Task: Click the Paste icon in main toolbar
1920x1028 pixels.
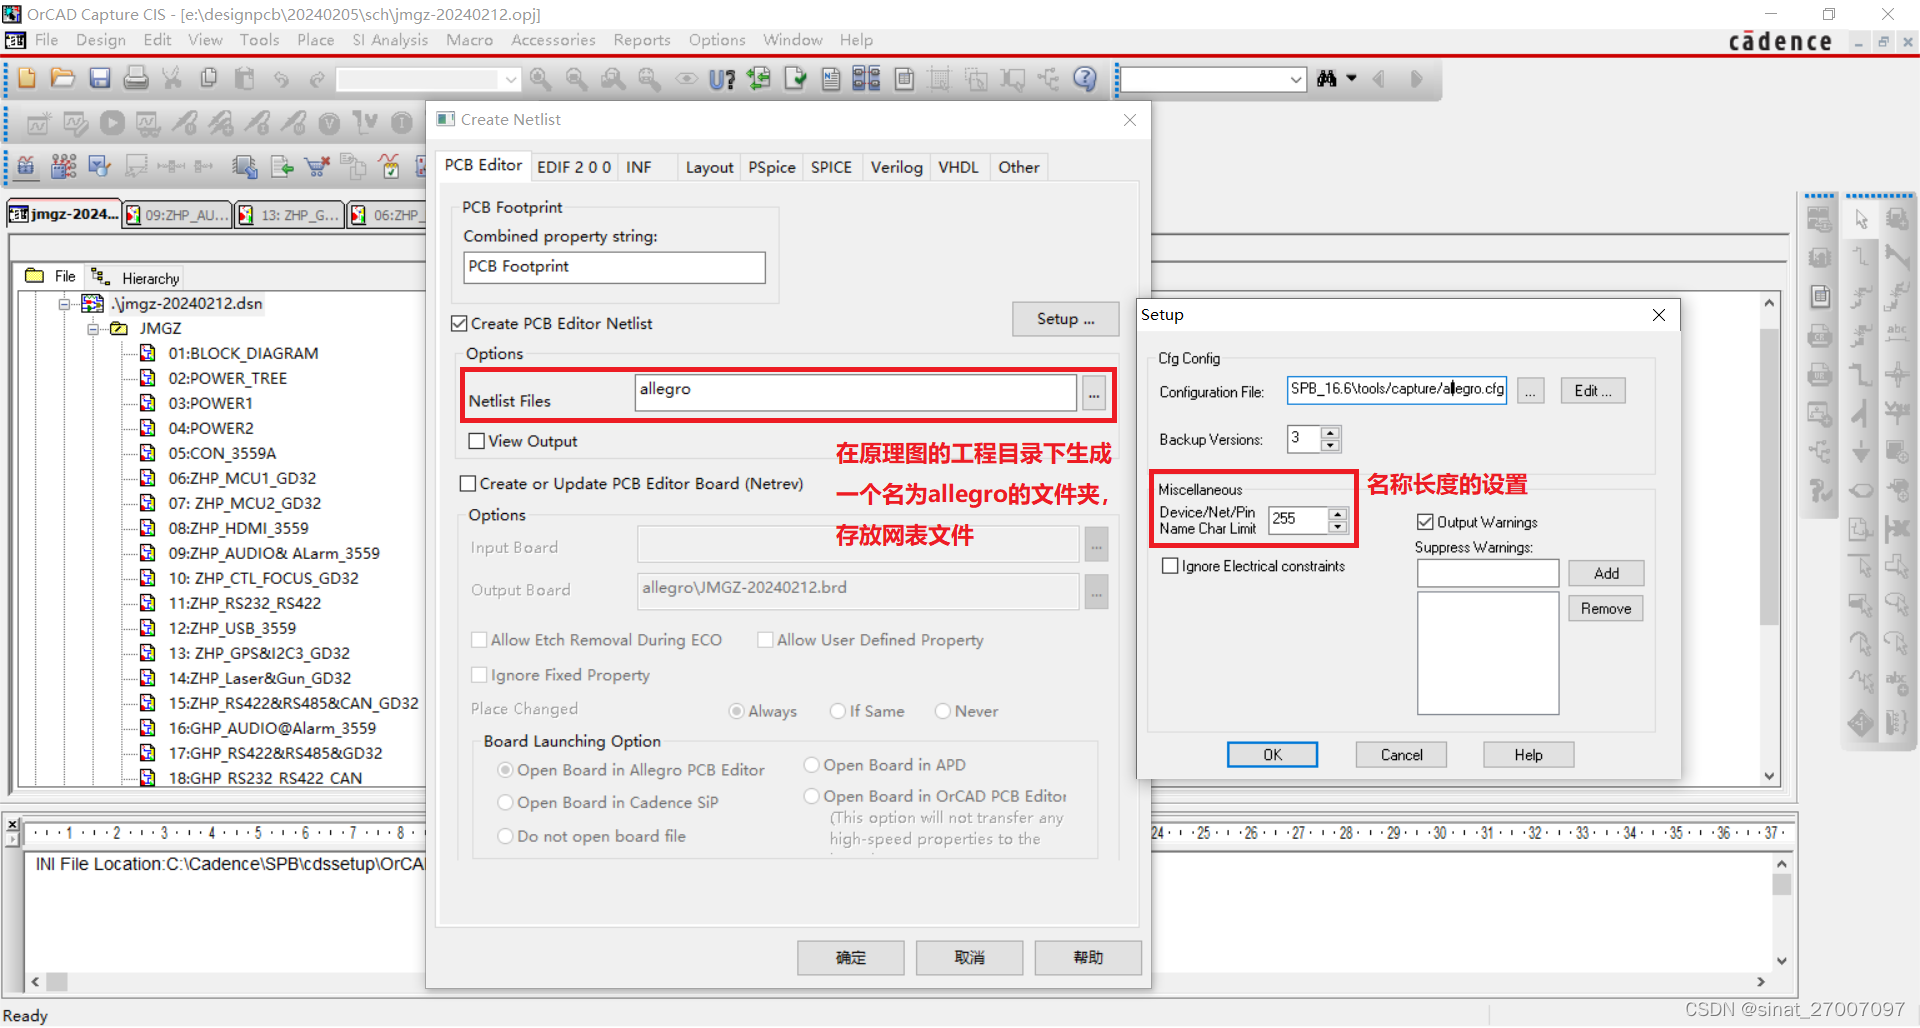Action: 245,78
